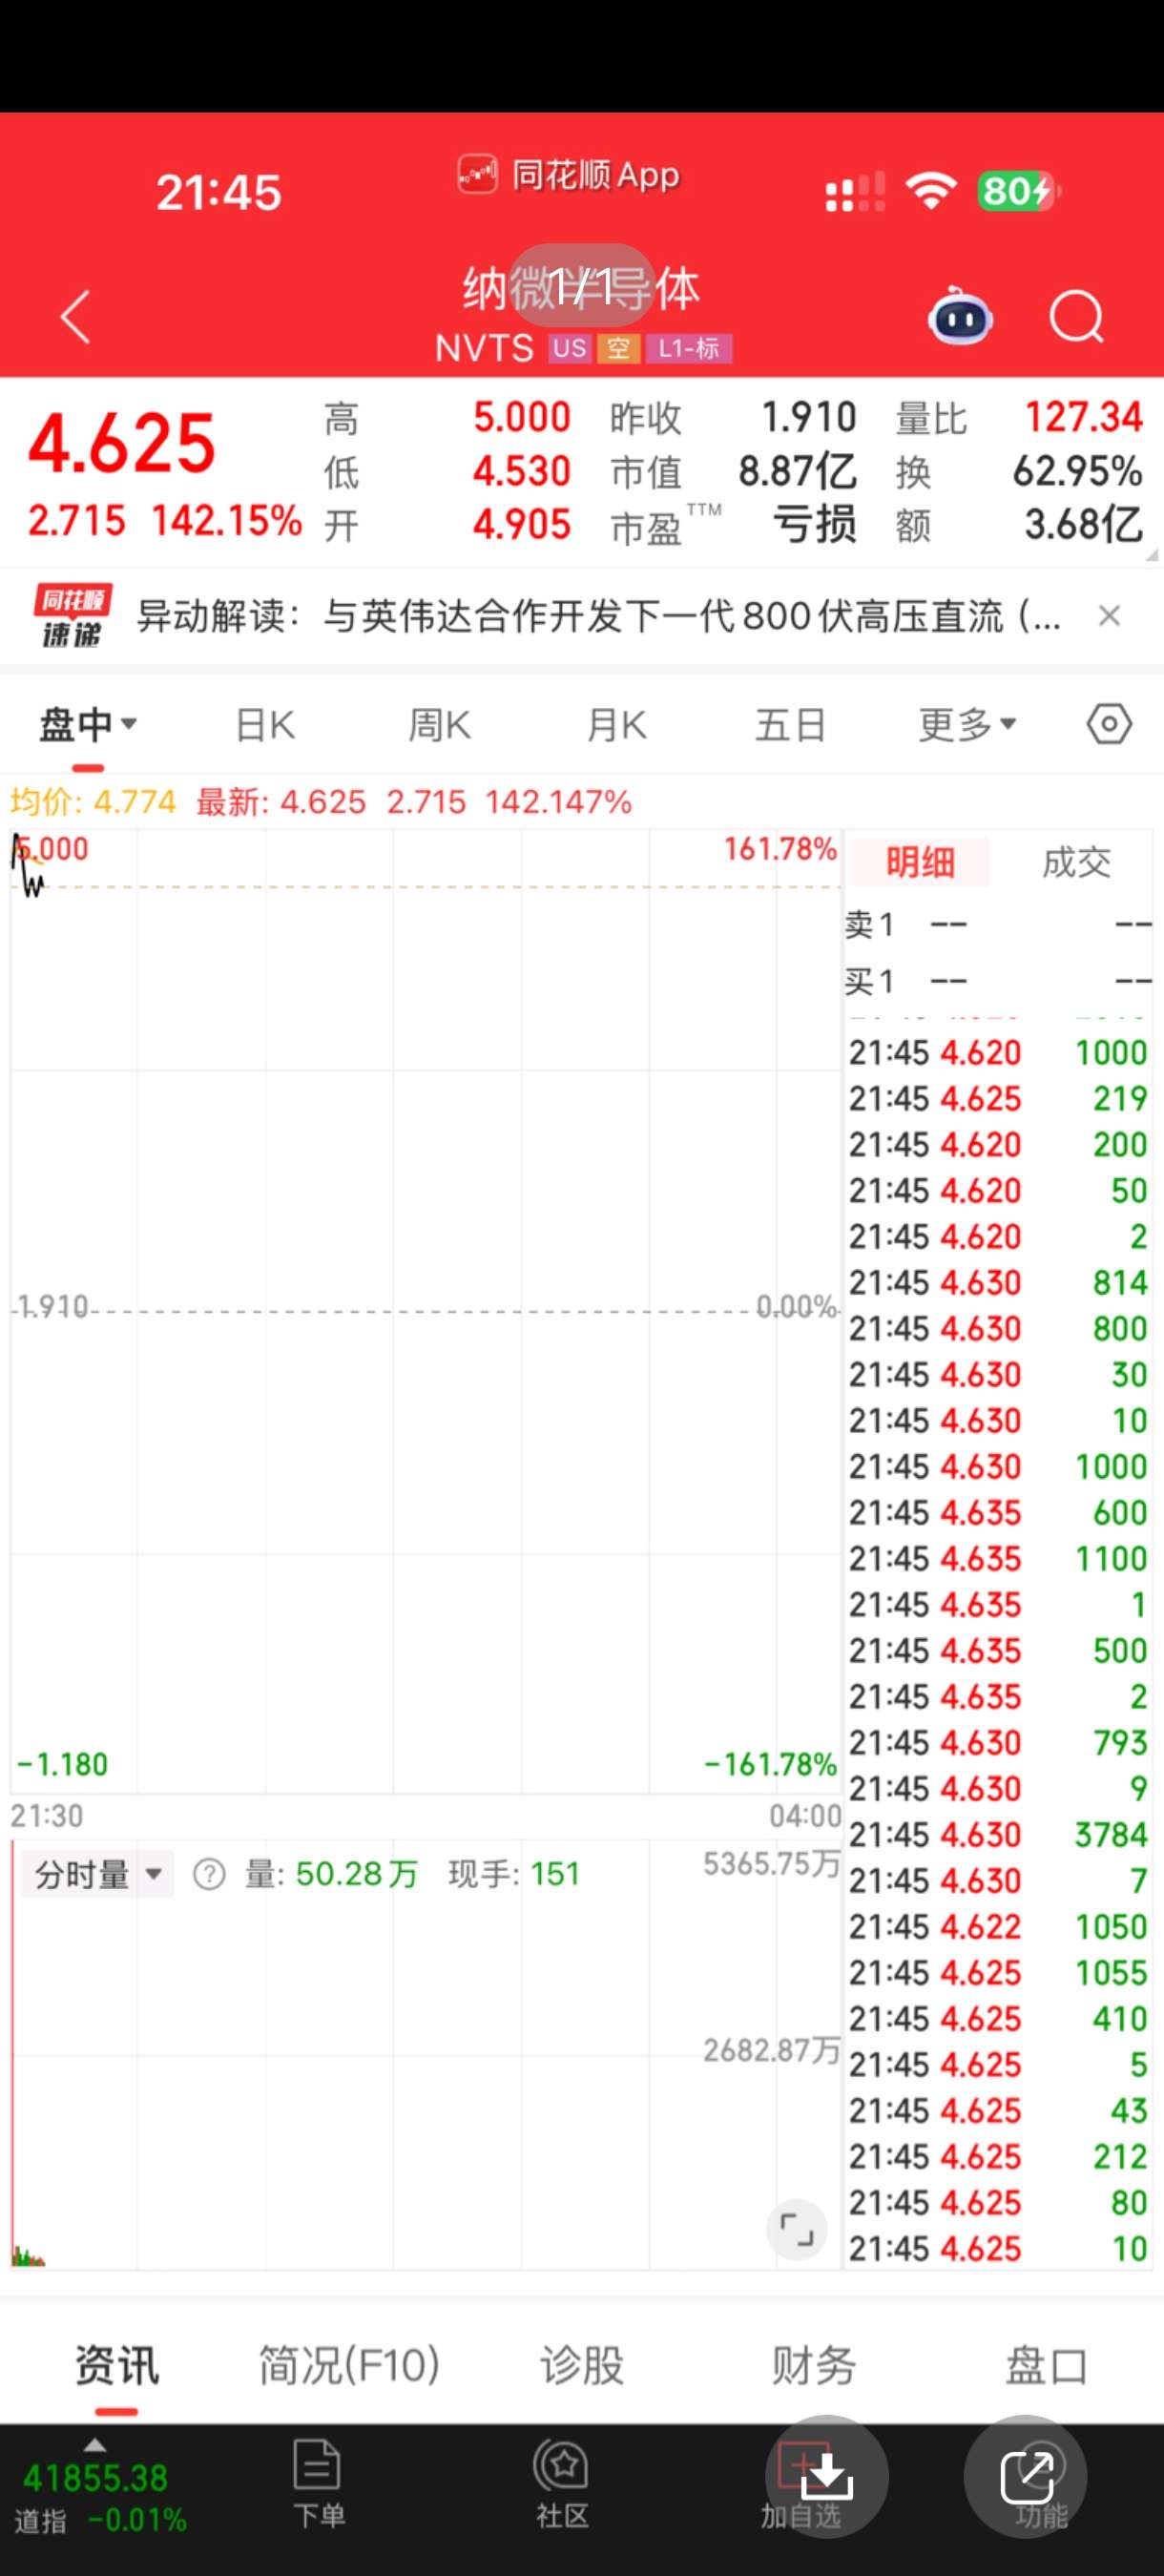
Task: Select the trade row with volume 3784
Action: (998, 1834)
